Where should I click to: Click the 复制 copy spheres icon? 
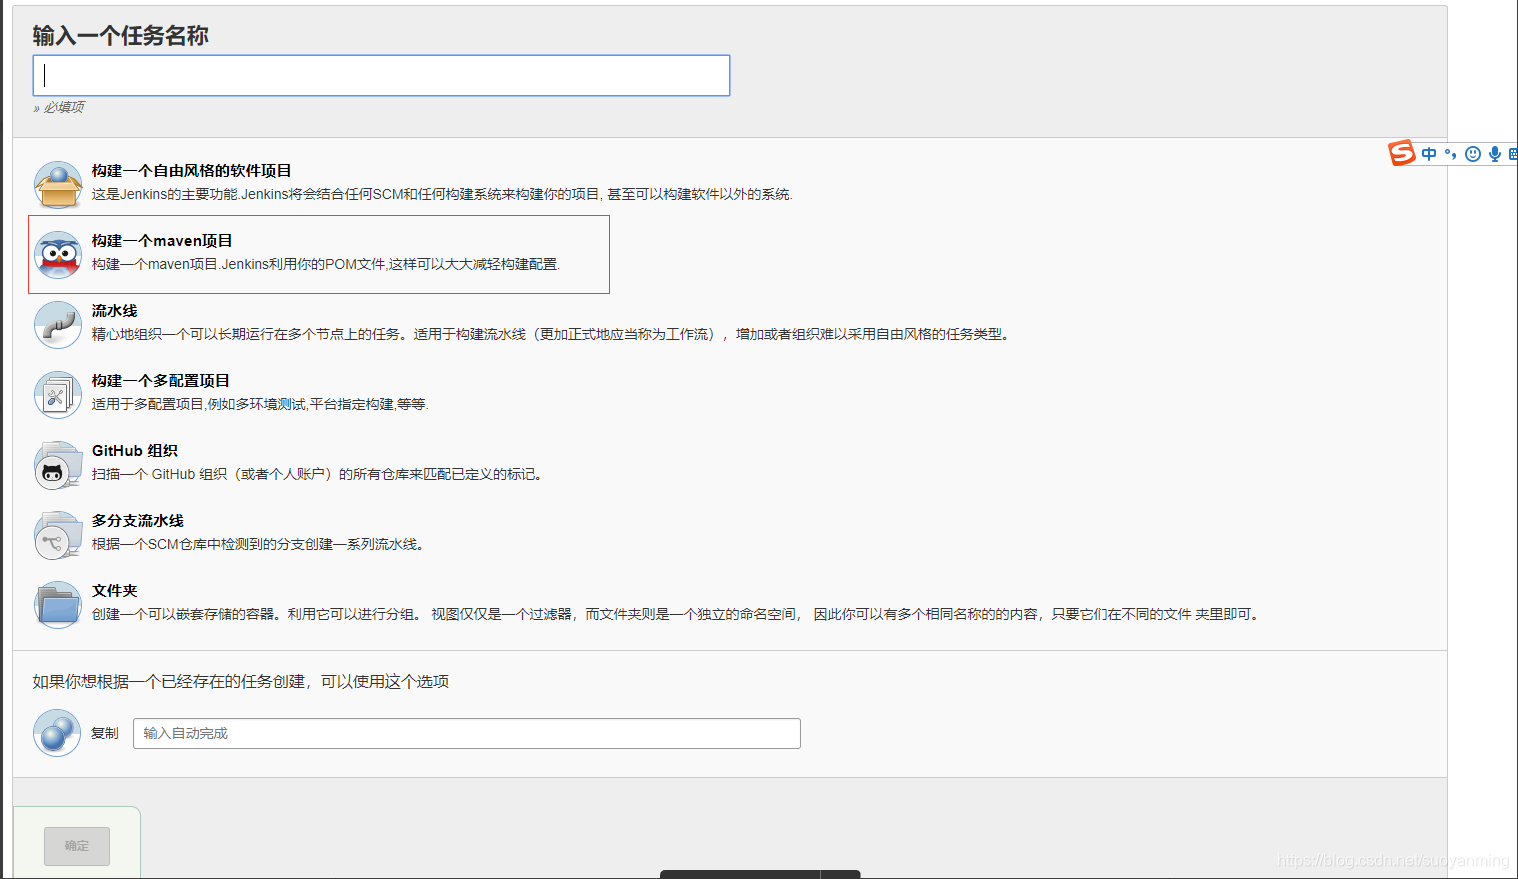click(57, 733)
